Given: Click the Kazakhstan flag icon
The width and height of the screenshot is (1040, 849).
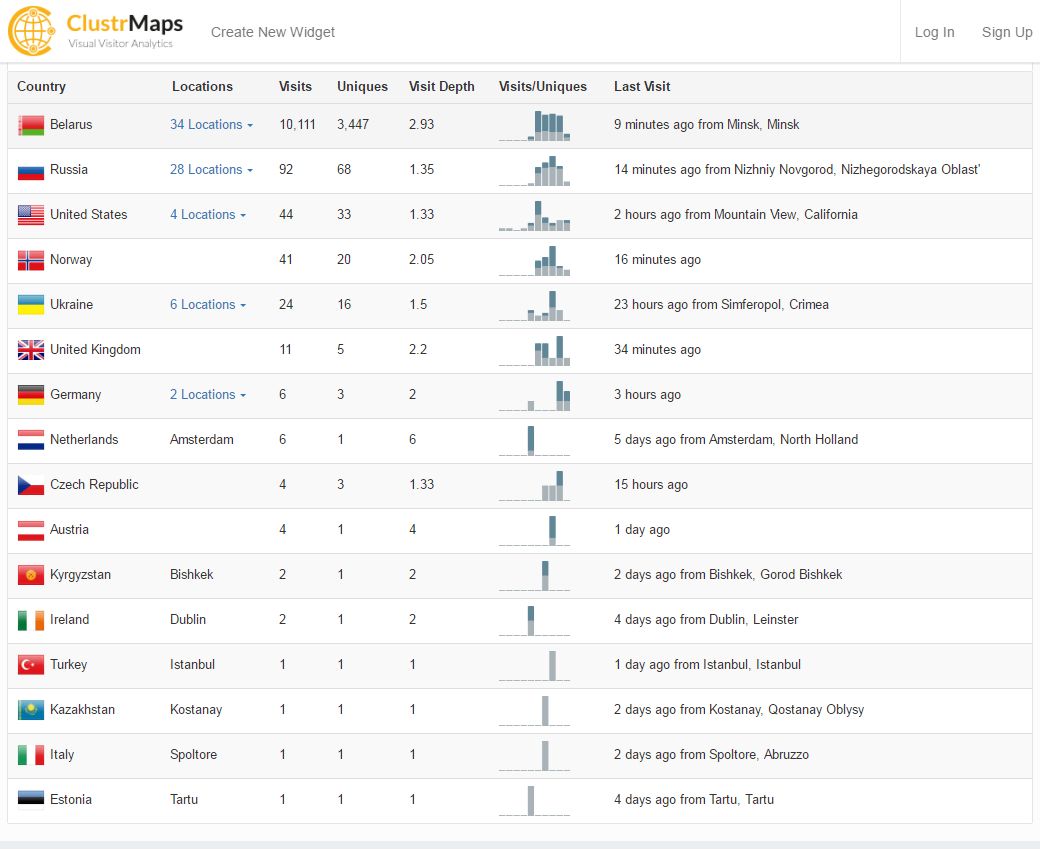Looking at the screenshot, I should 31,710.
